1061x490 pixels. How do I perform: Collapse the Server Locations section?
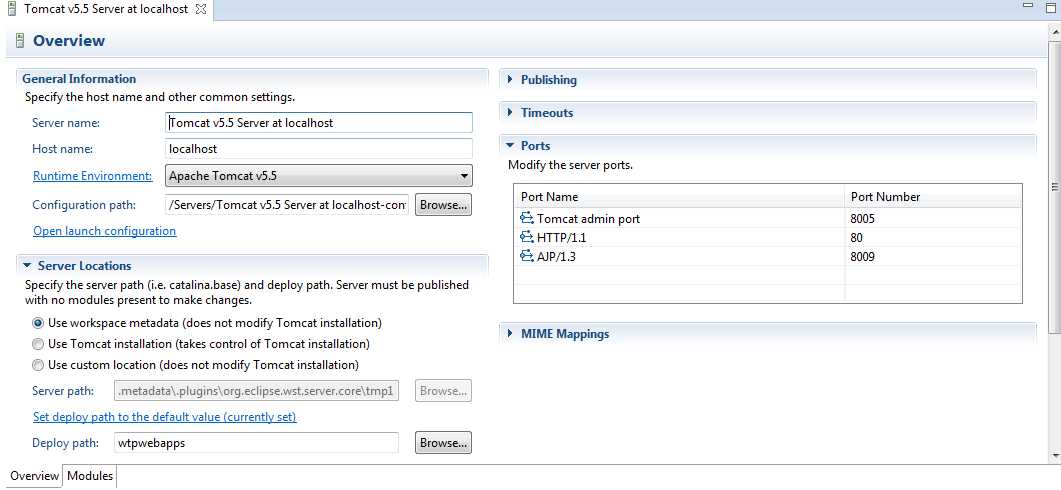[27, 266]
